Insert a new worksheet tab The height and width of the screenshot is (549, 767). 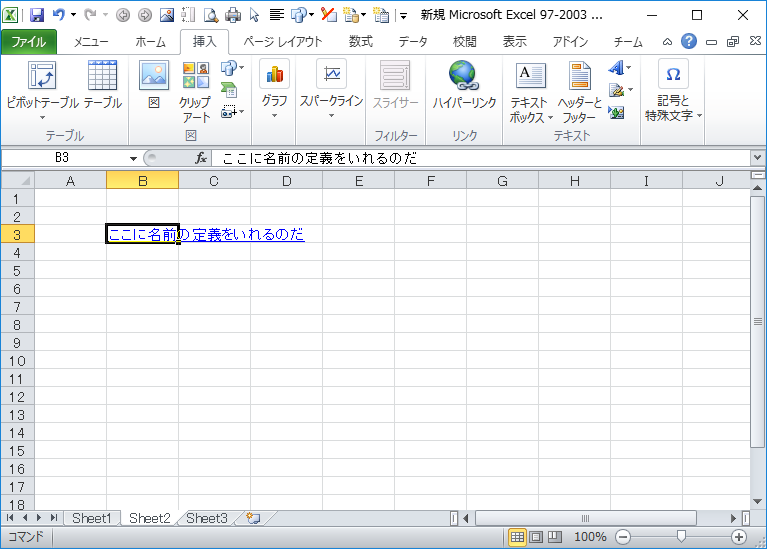pos(253,518)
